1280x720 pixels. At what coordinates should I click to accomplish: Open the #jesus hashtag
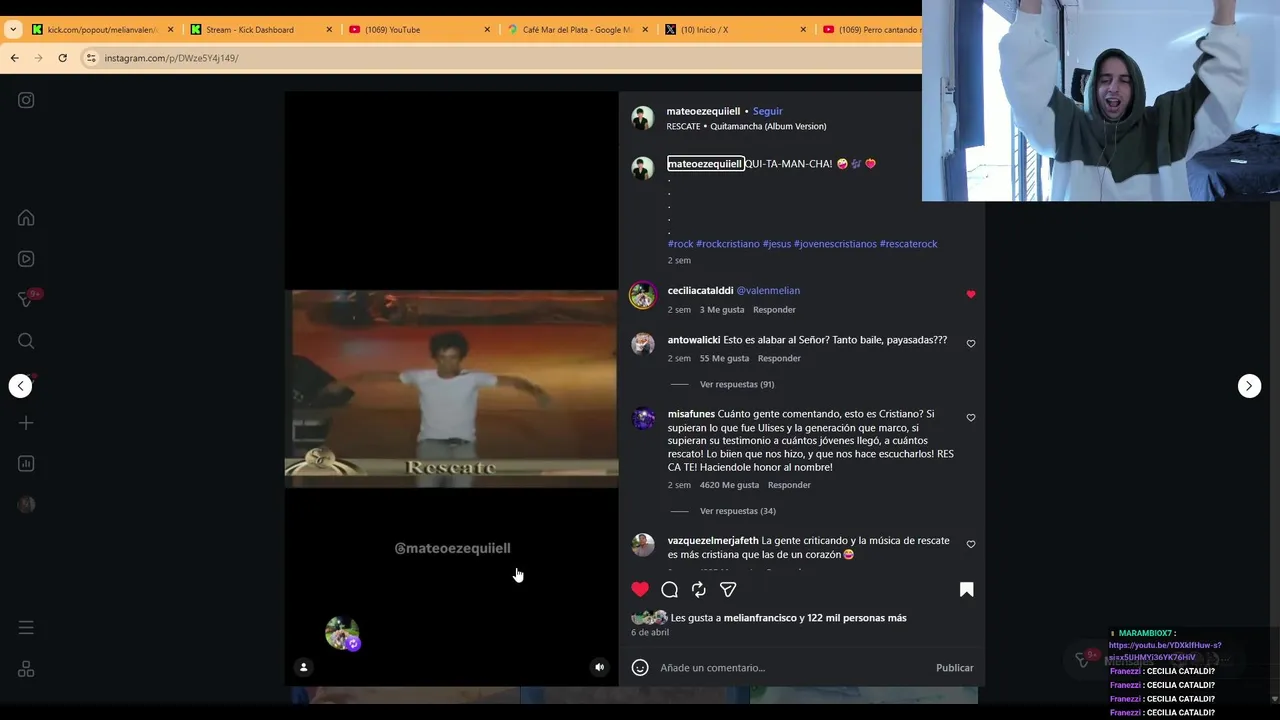pos(777,244)
